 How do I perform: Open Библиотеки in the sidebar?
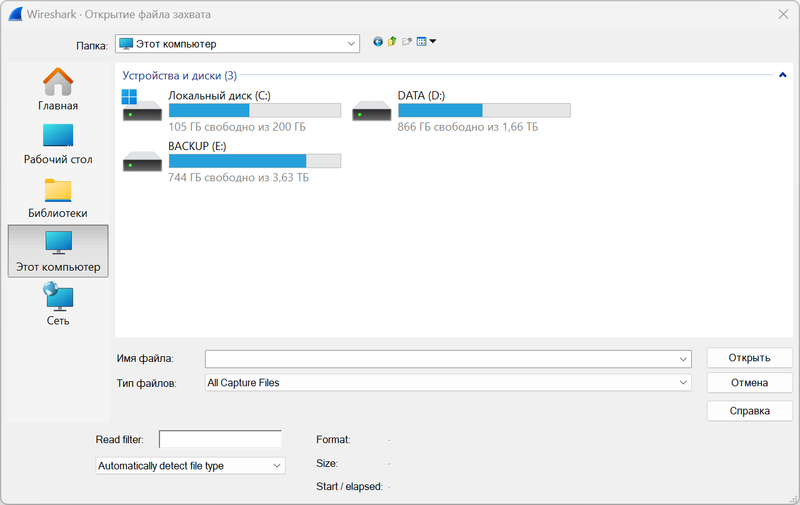58,198
